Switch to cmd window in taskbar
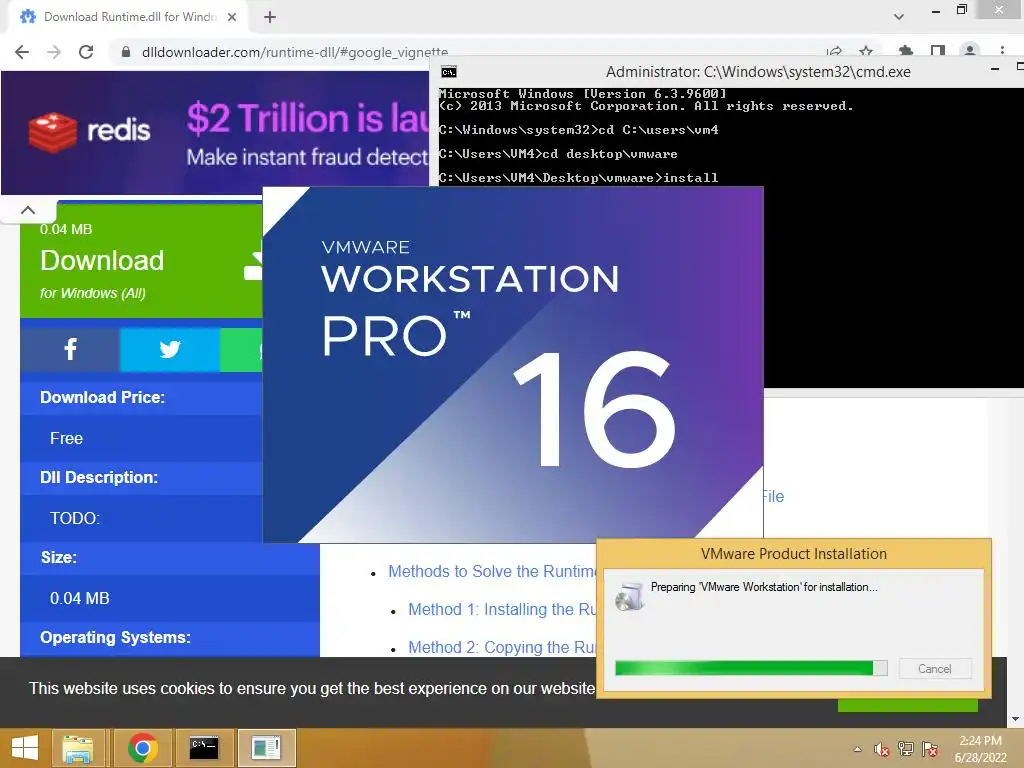Screen dimensions: 1024x768 point(204,748)
